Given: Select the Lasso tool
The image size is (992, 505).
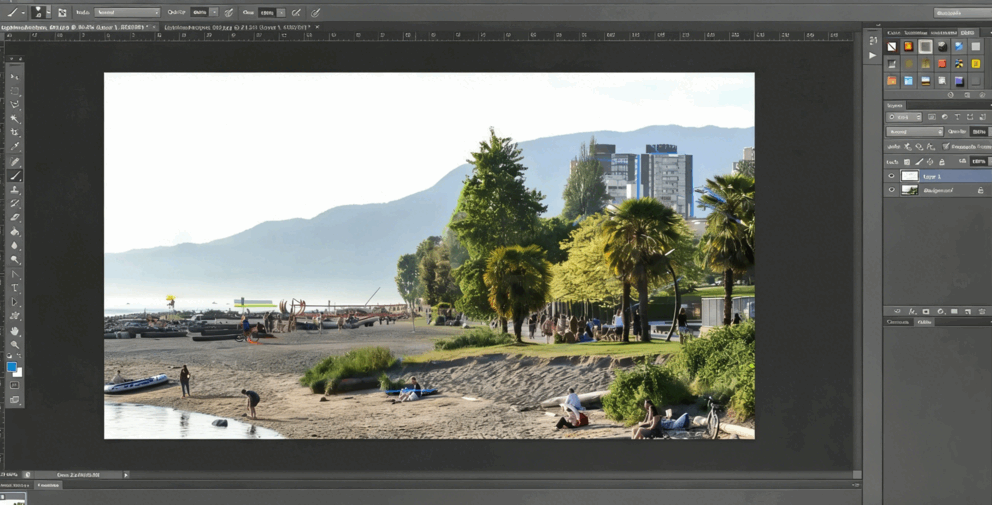Looking at the screenshot, I should (x=14, y=104).
